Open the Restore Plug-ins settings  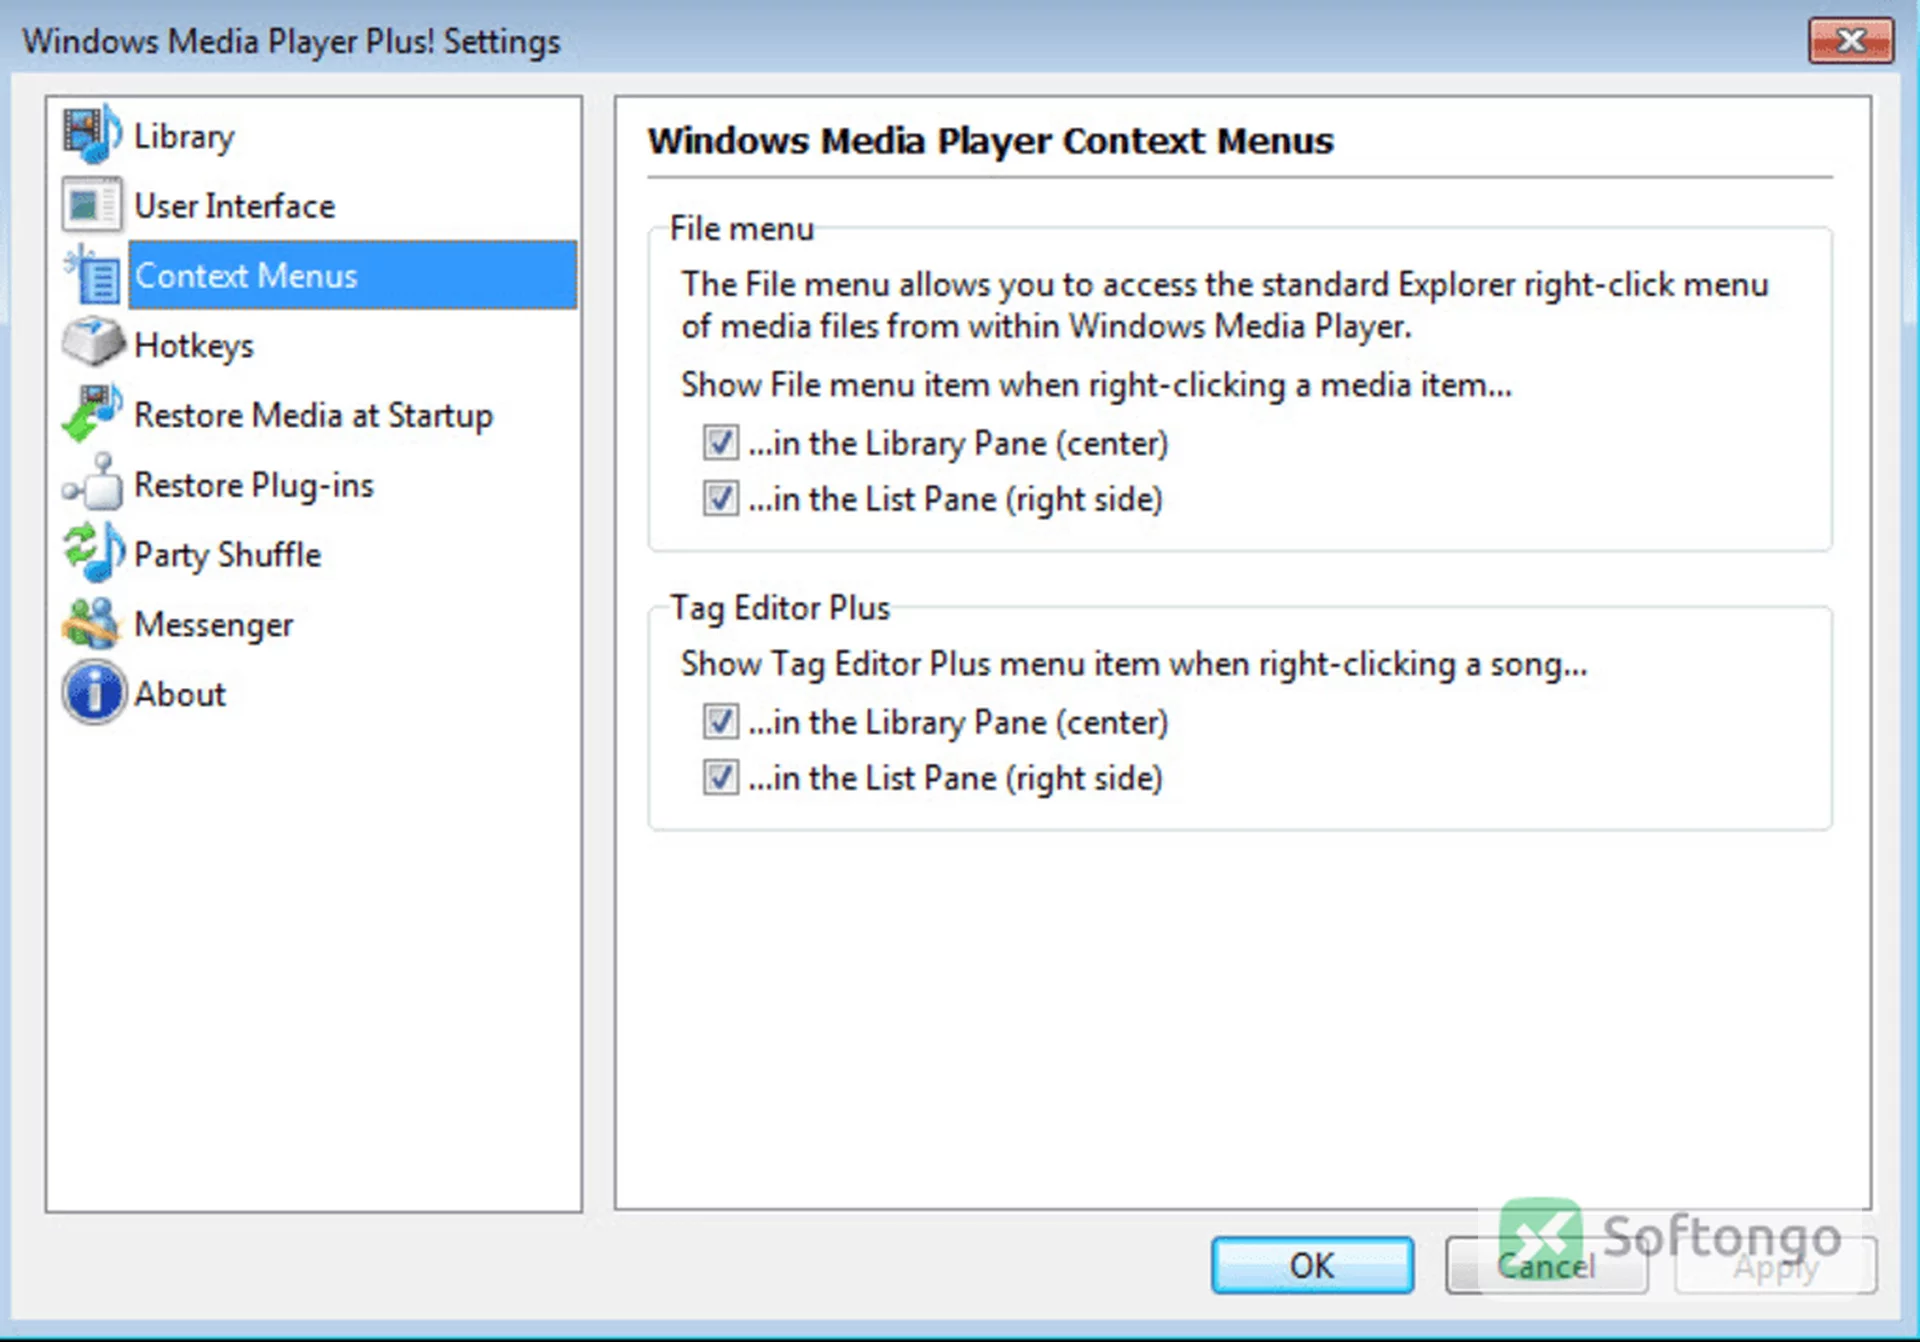pyautogui.click(x=253, y=485)
